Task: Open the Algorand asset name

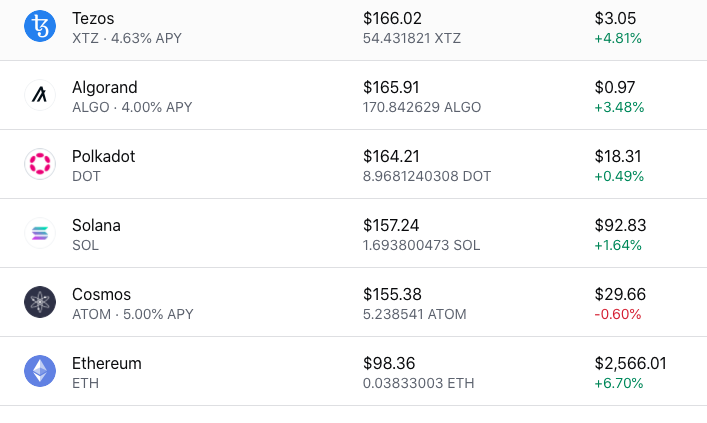Action: click(105, 87)
